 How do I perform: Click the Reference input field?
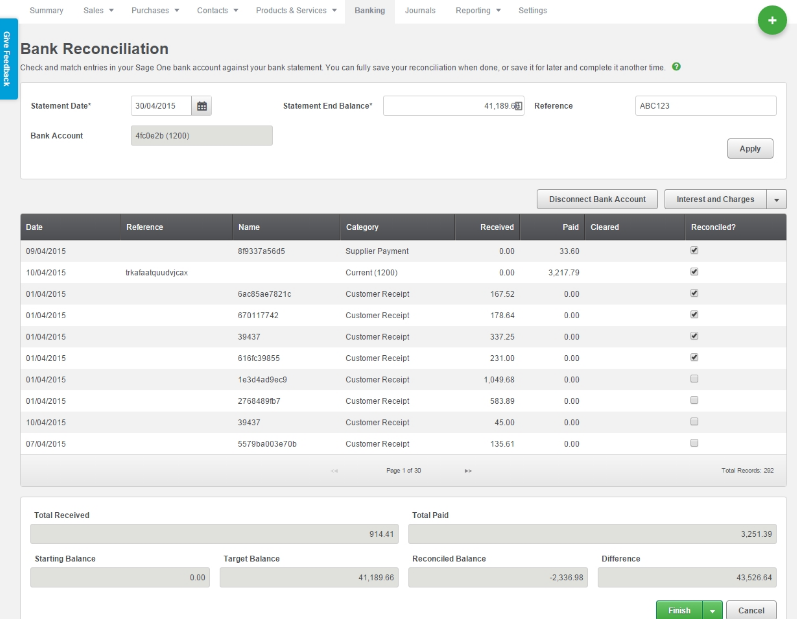[705, 106]
